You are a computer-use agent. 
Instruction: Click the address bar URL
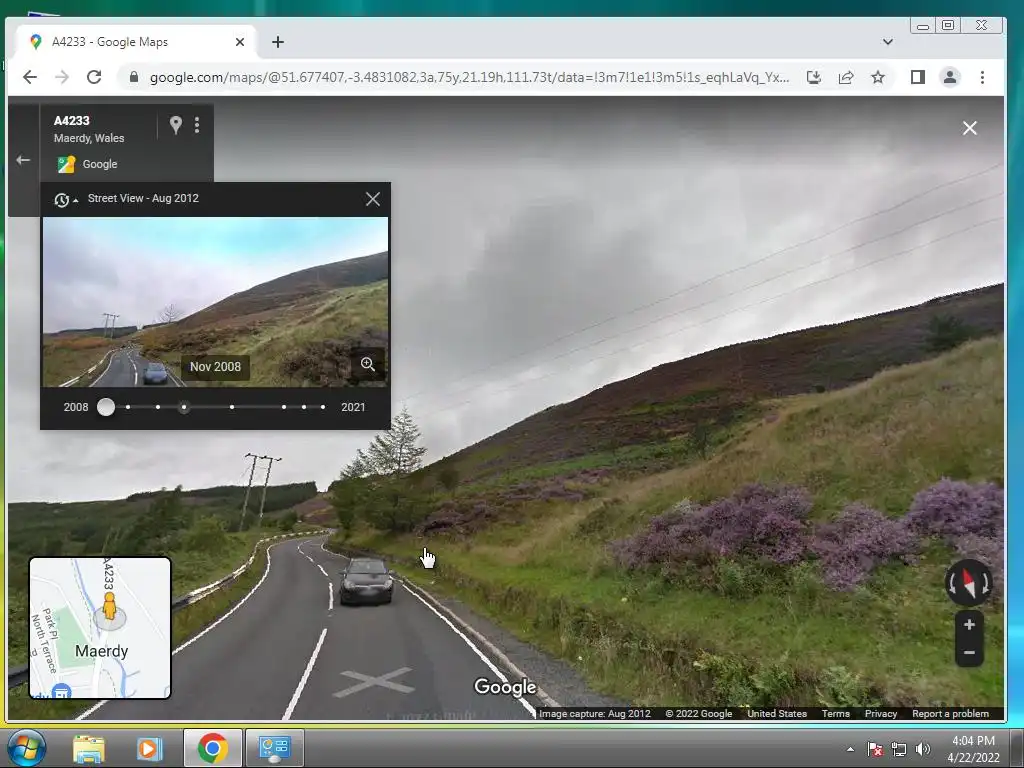click(469, 78)
